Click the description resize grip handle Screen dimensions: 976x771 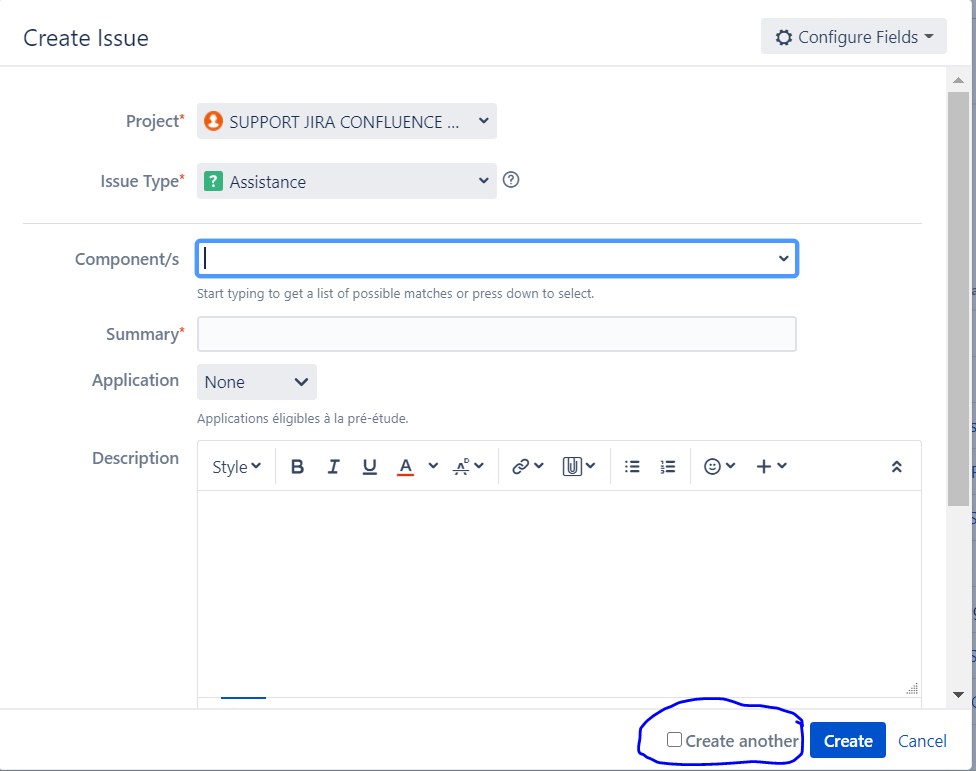913,688
